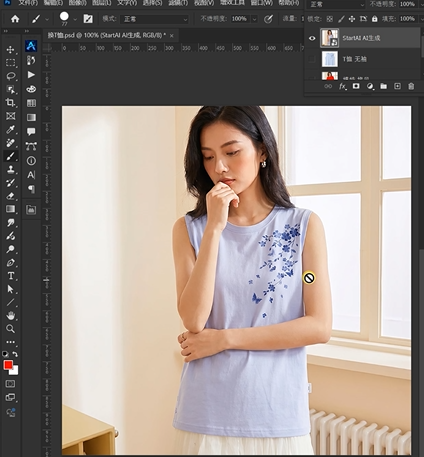Hide the StartAI AI生成 layer

pos(312,38)
